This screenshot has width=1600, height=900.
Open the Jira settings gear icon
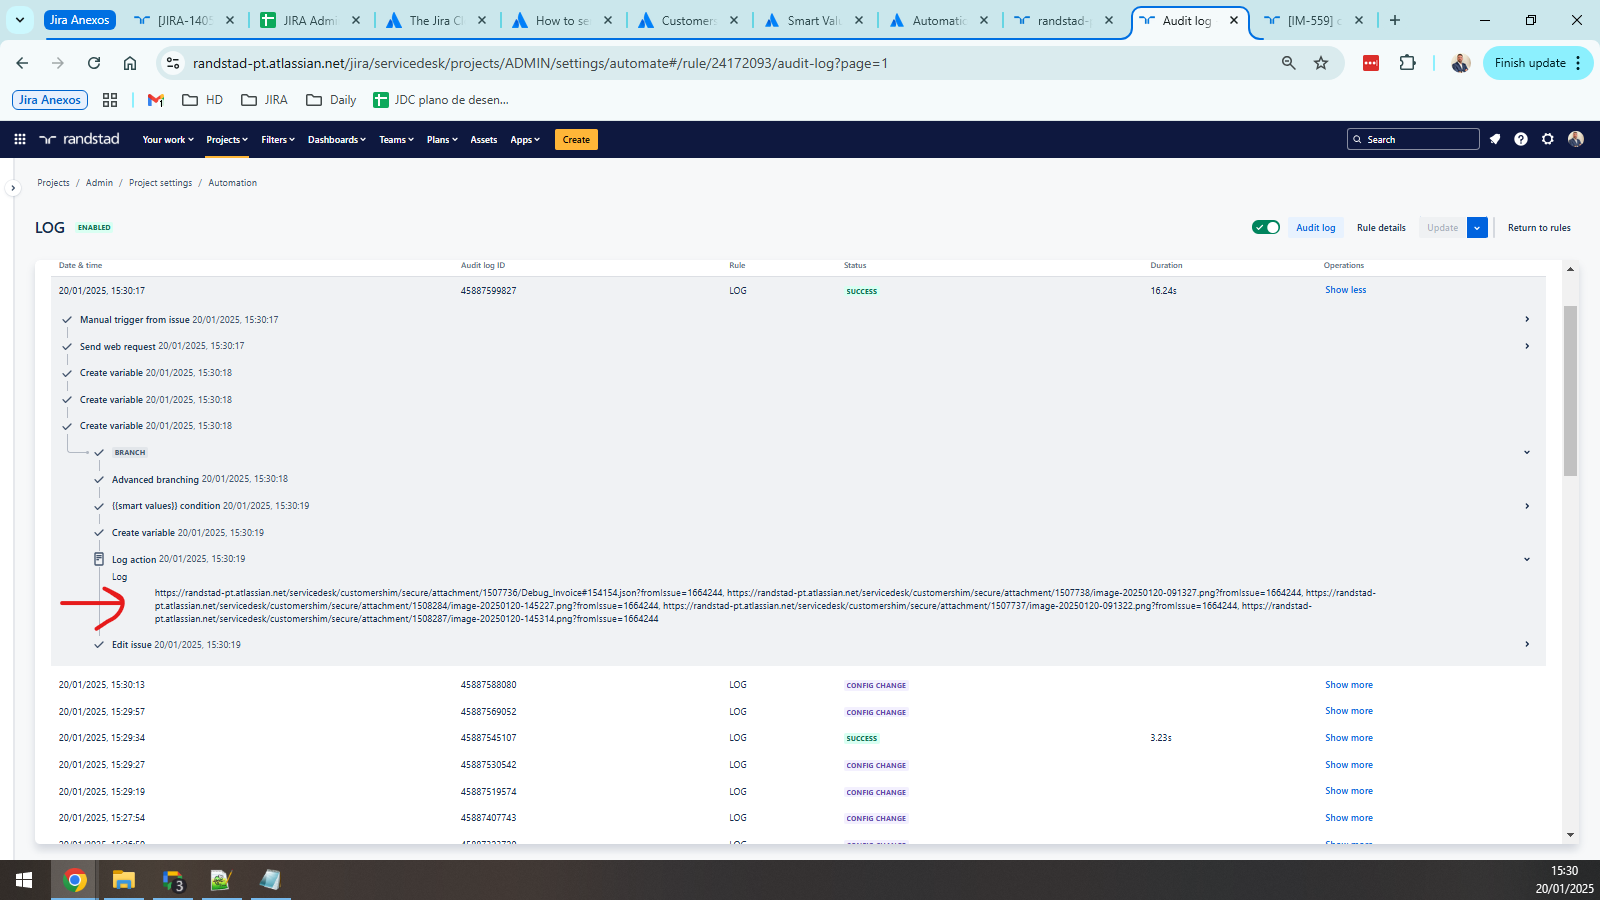1548,139
